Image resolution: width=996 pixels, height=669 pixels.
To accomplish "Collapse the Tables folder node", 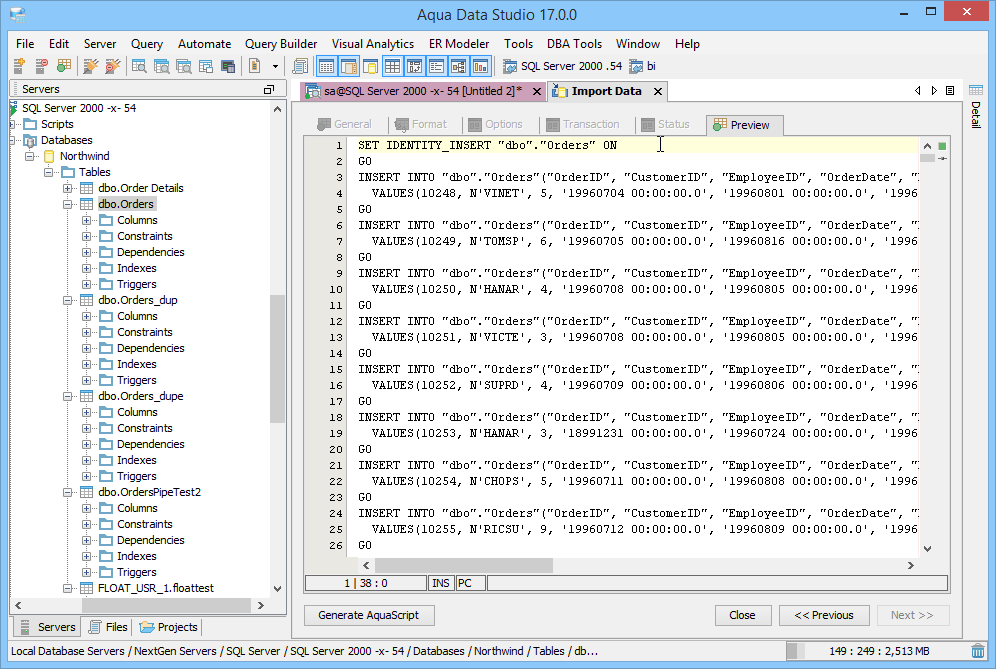I will pos(48,172).
